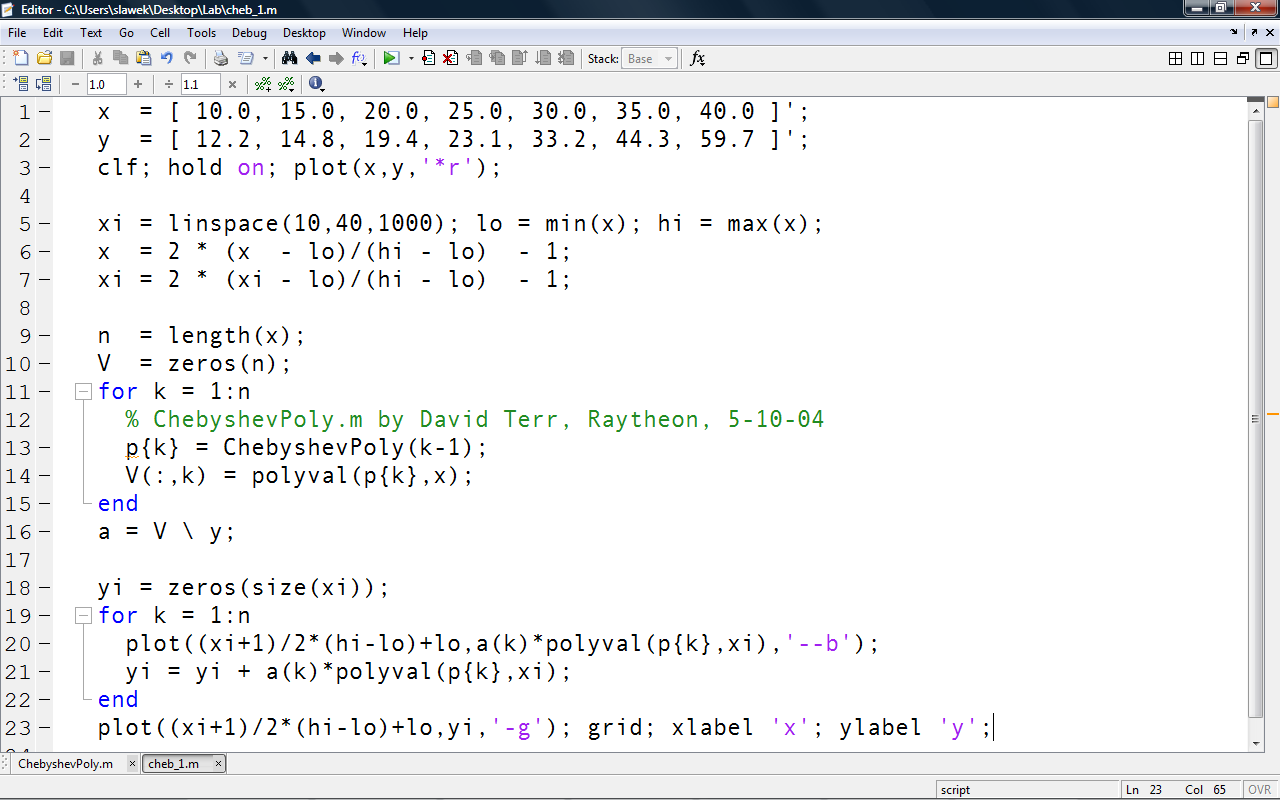Image resolution: width=1280 pixels, height=800 pixels.
Task: Maximize the document with the single-pane icon
Action: pos(1266,59)
